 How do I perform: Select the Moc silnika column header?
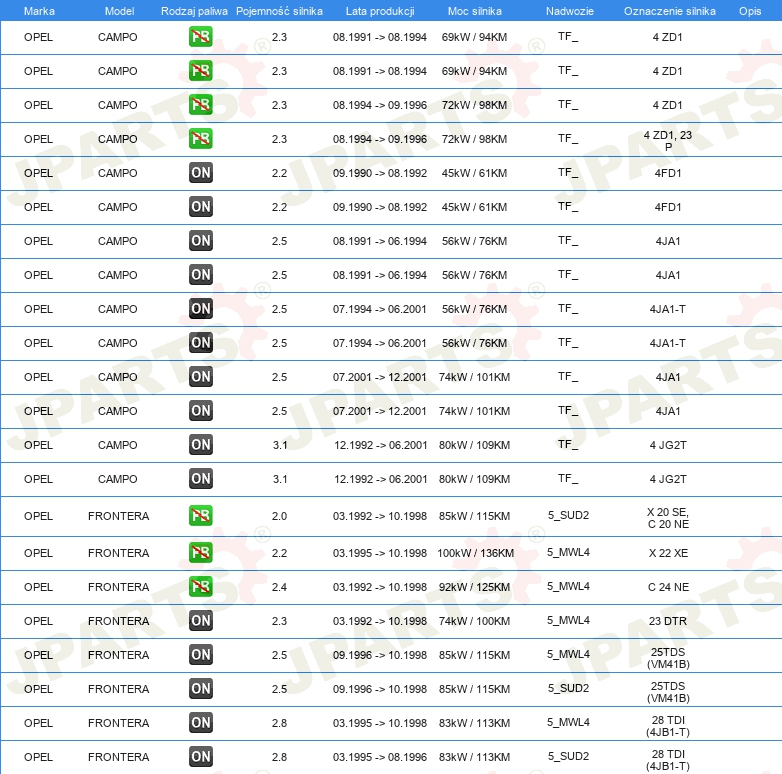[x=475, y=11]
